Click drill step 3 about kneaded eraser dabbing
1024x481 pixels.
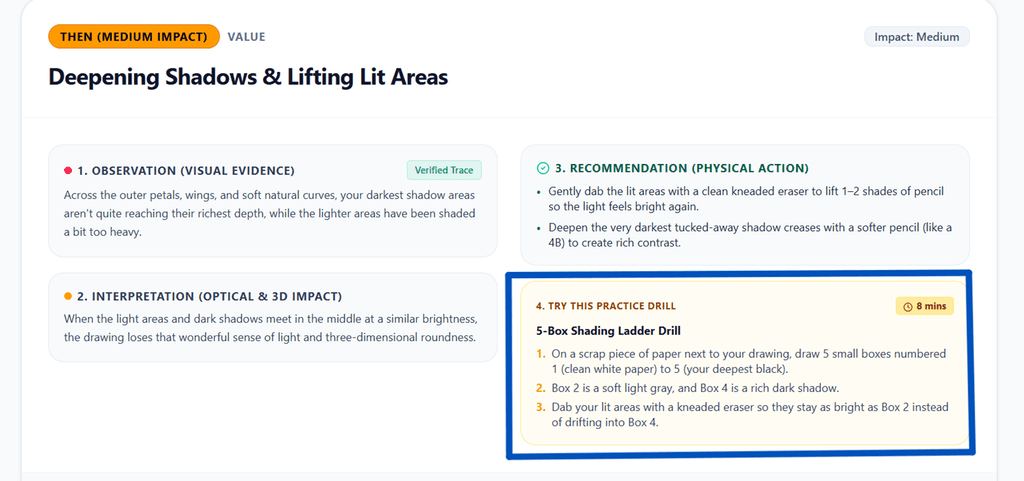coord(743,415)
